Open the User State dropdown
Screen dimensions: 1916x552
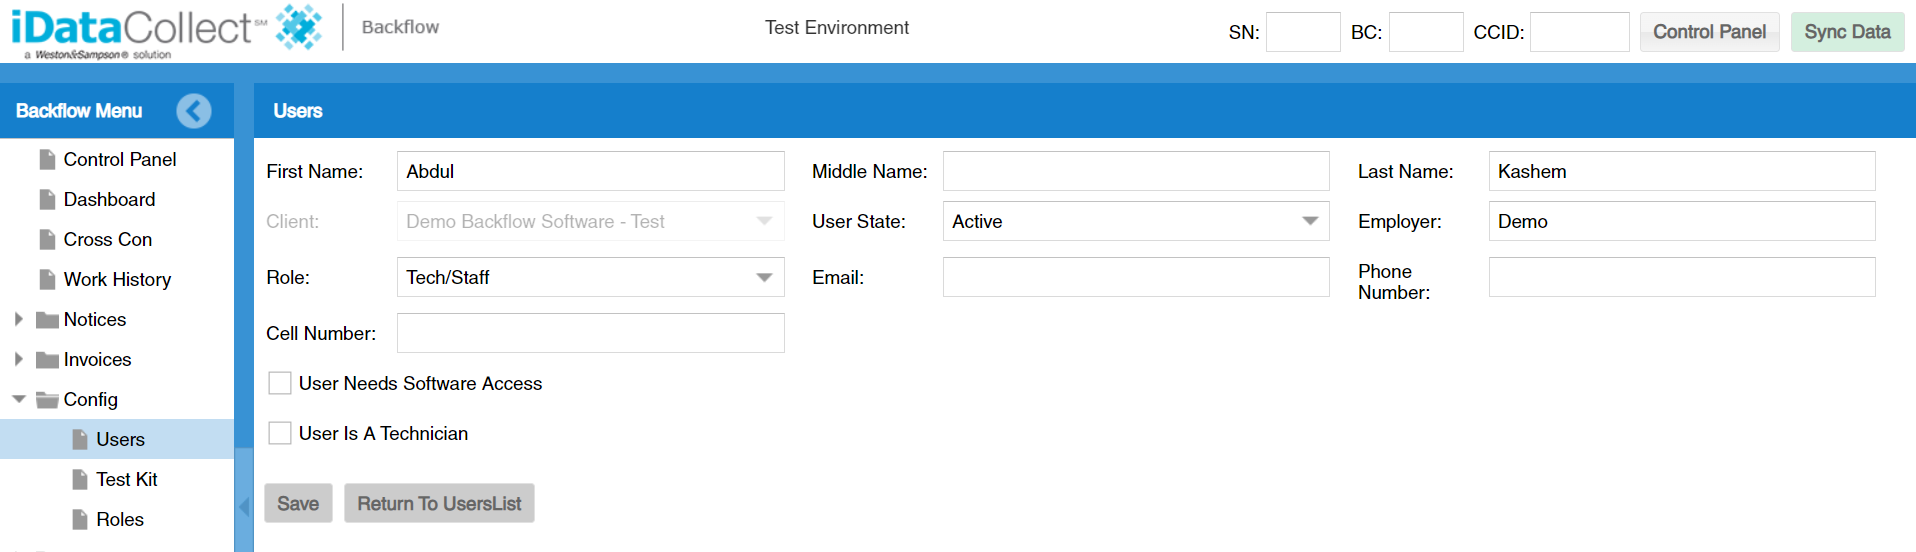click(x=1310, y=221)
